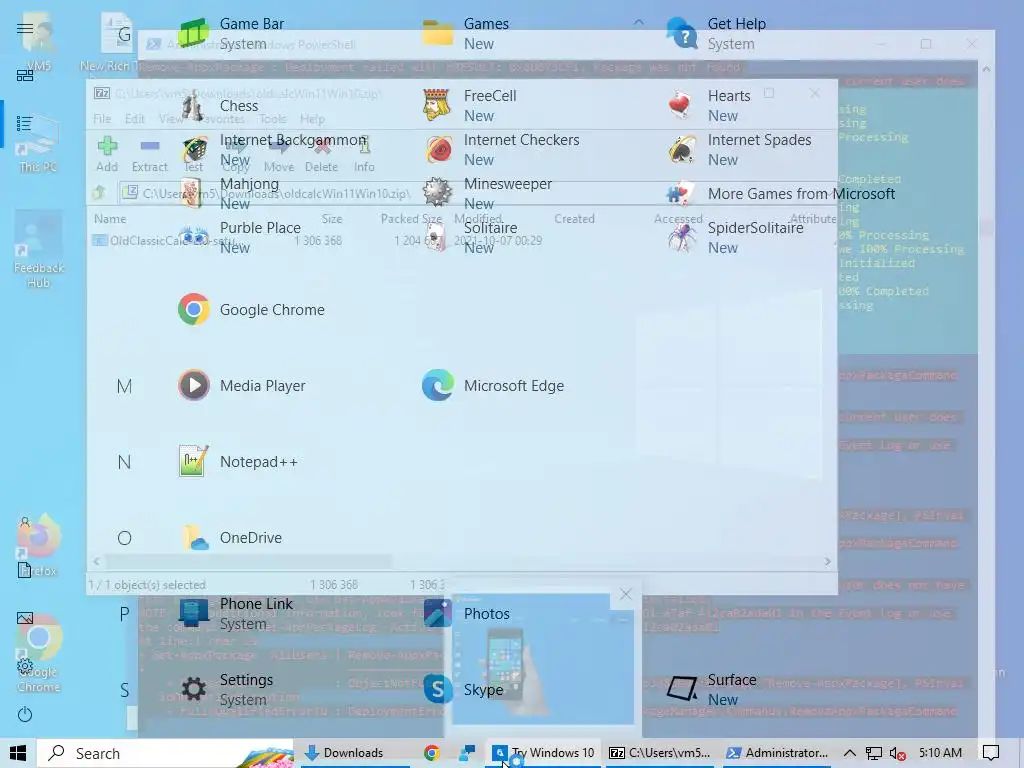Open the Power options in Start
This screenshot has width=1024, height=768.
point(25,714)
